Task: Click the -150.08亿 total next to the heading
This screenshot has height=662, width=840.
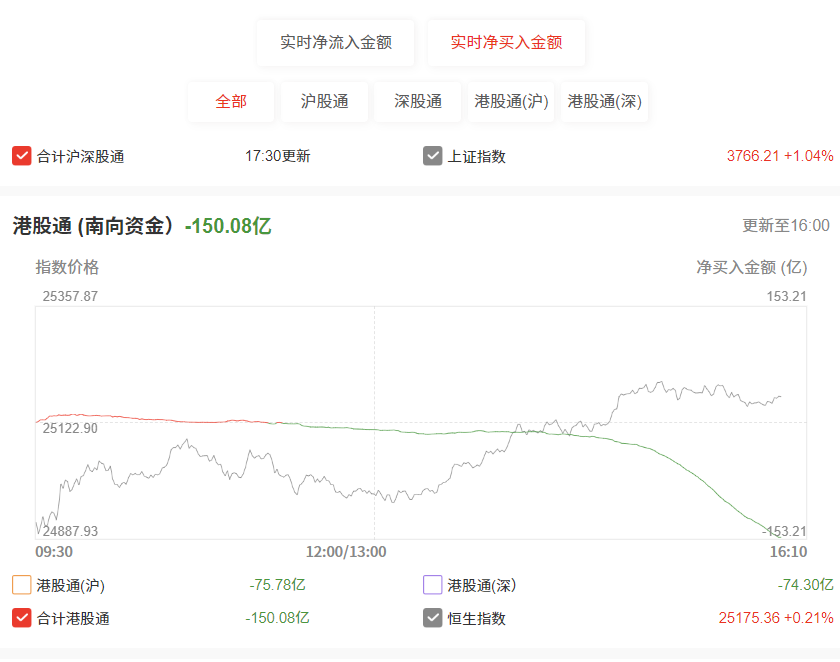Action: point(228,226)
